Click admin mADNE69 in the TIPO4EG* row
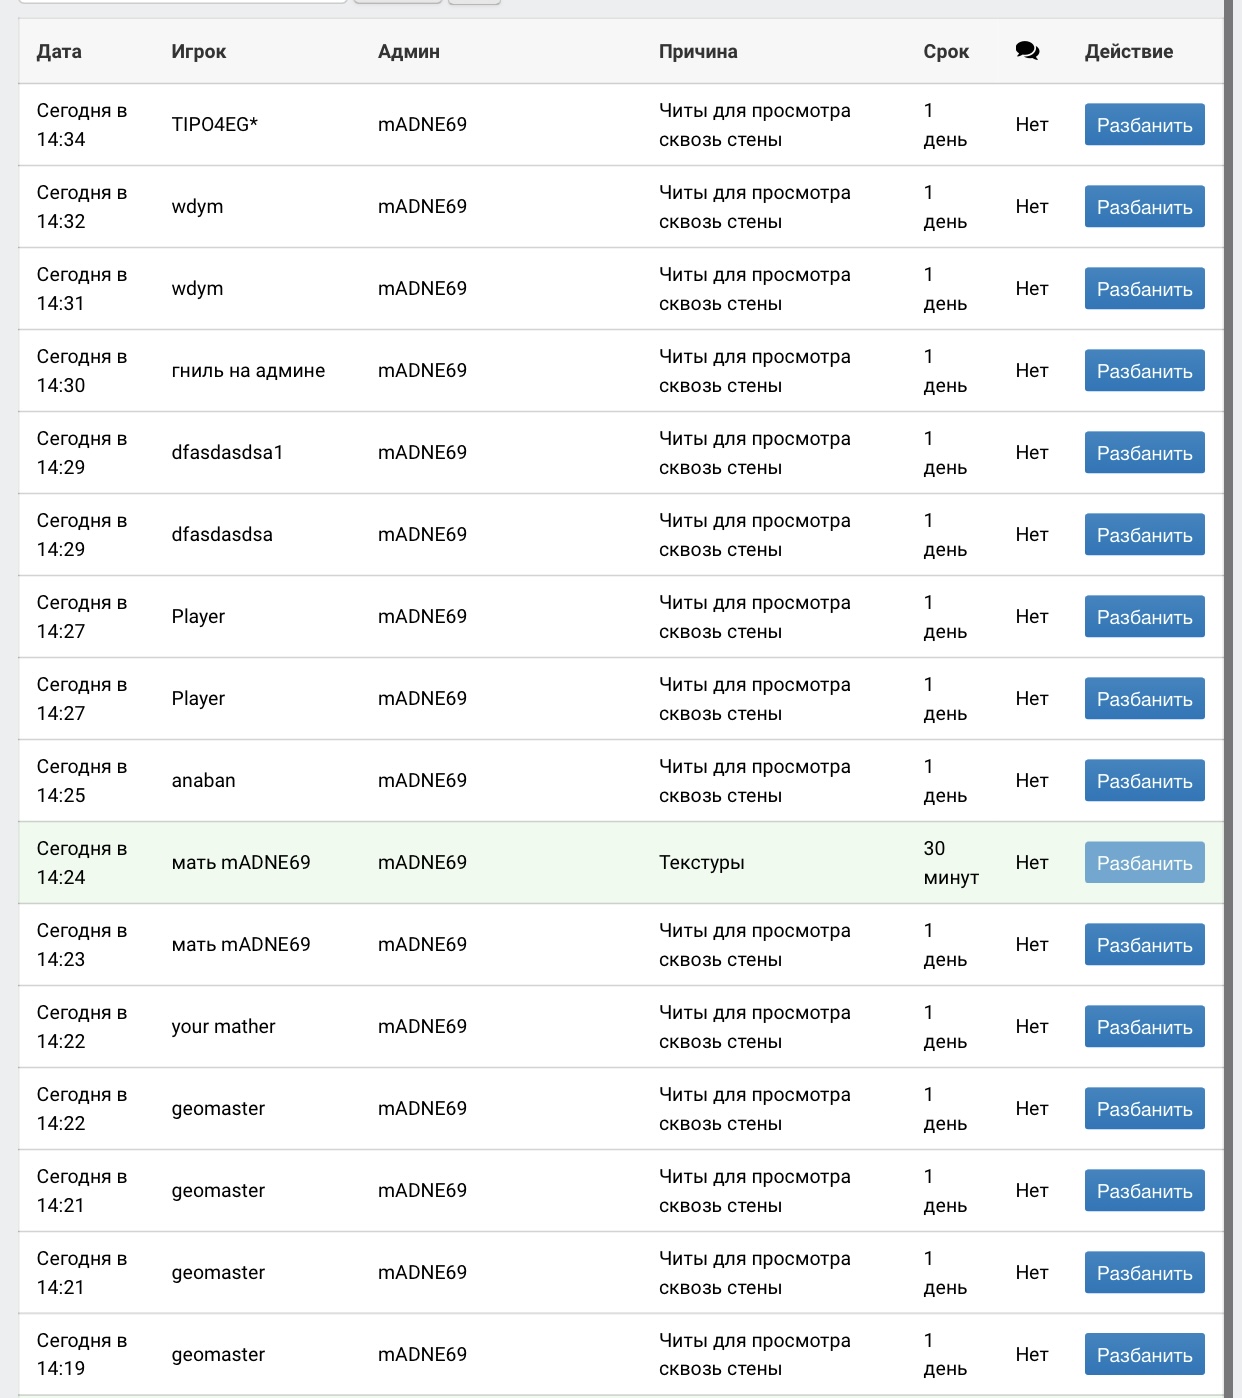 click(x=422, y=125)
